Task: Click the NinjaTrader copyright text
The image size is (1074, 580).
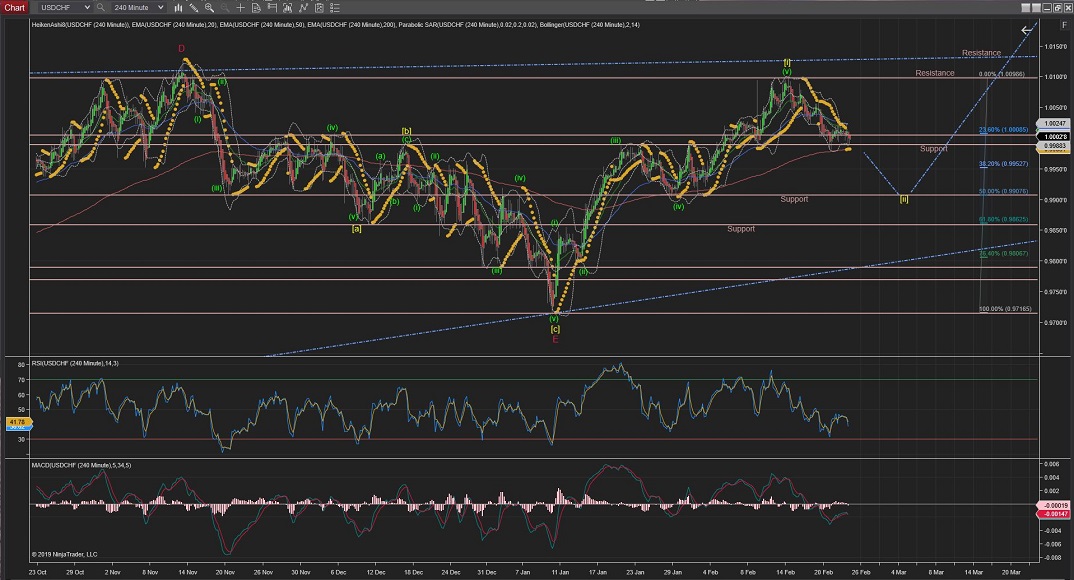Action: click(x=64, y=555)
